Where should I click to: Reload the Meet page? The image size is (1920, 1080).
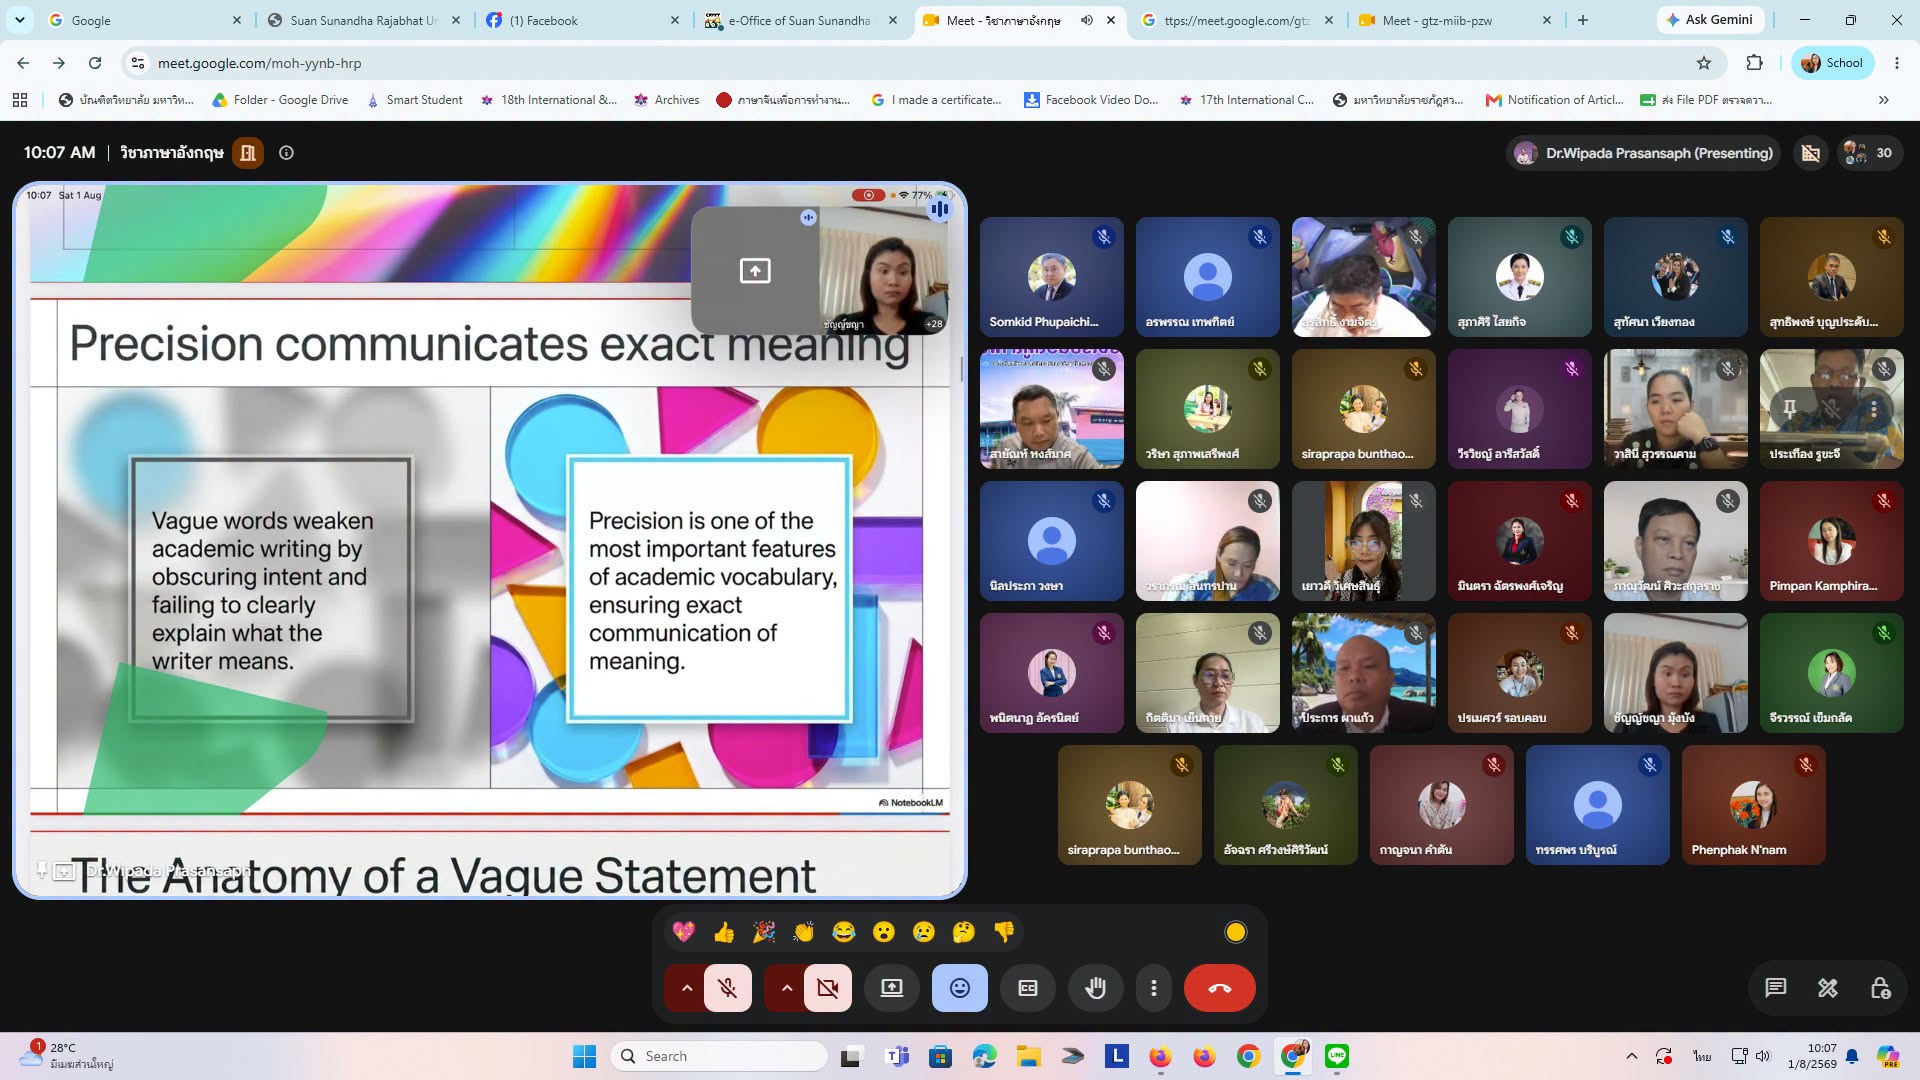pos(95,63)
